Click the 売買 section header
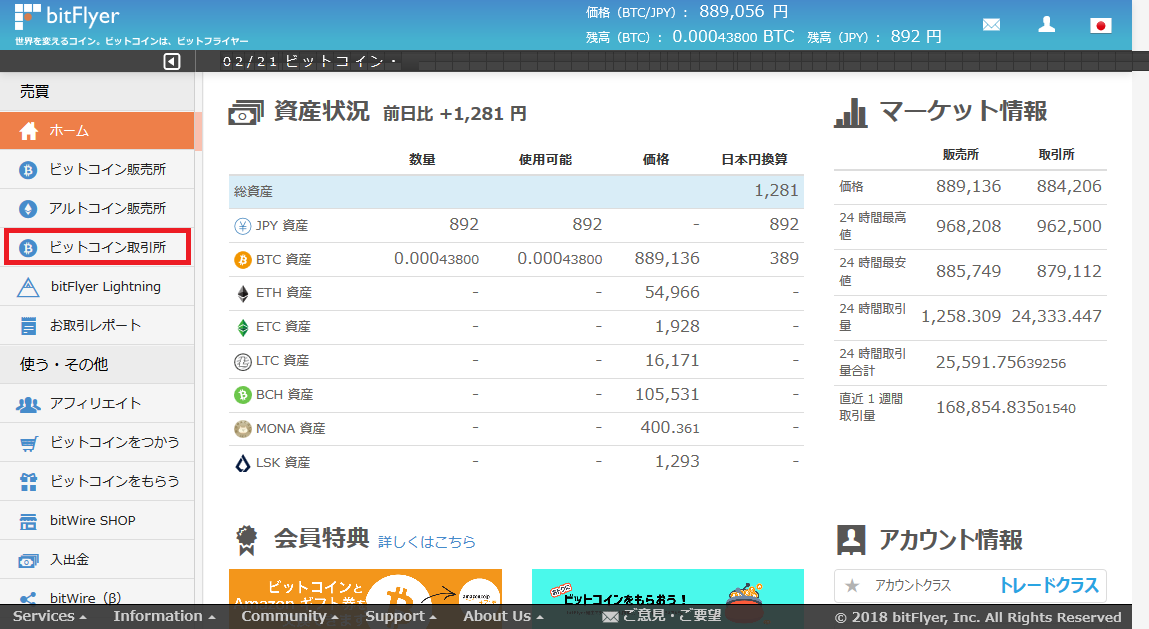The width and height of the screenshot is (1149, 629). 34,92
